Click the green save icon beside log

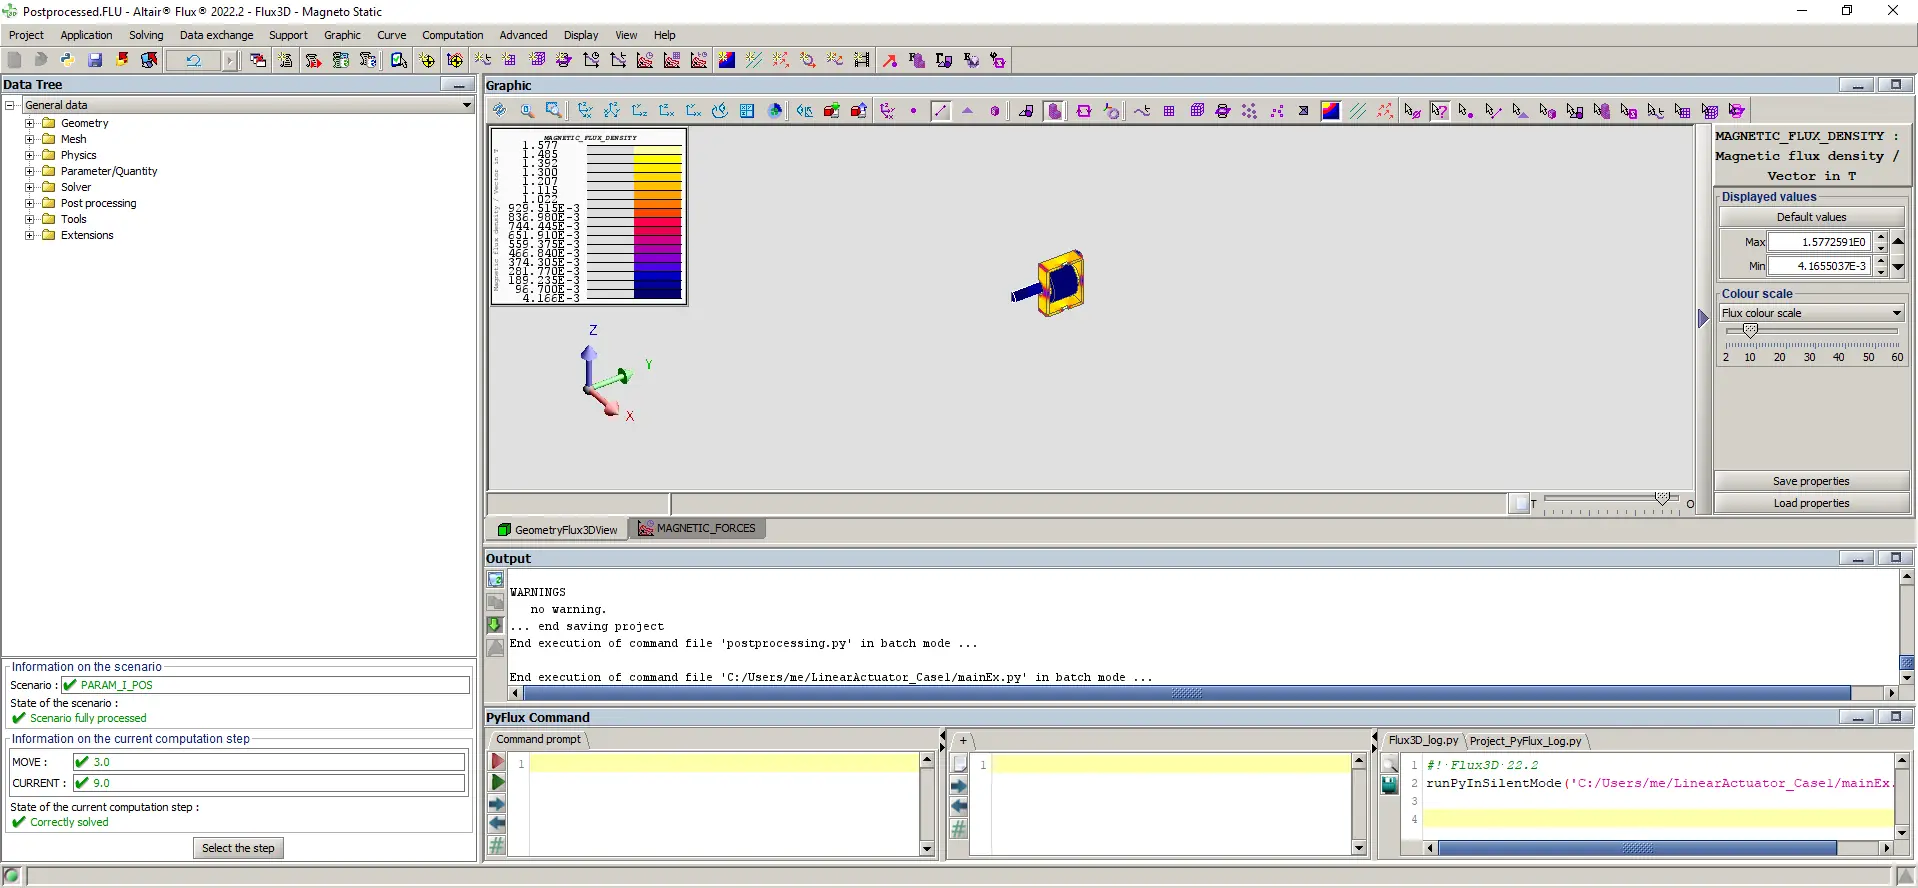1390,786
